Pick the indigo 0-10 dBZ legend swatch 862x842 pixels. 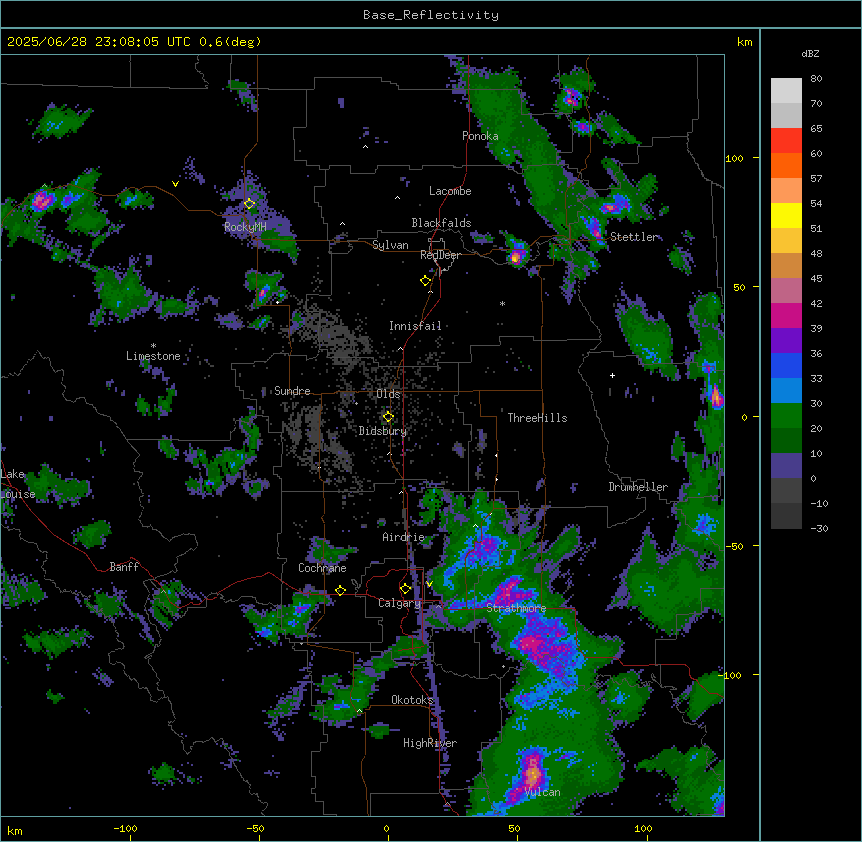point(786,466)
